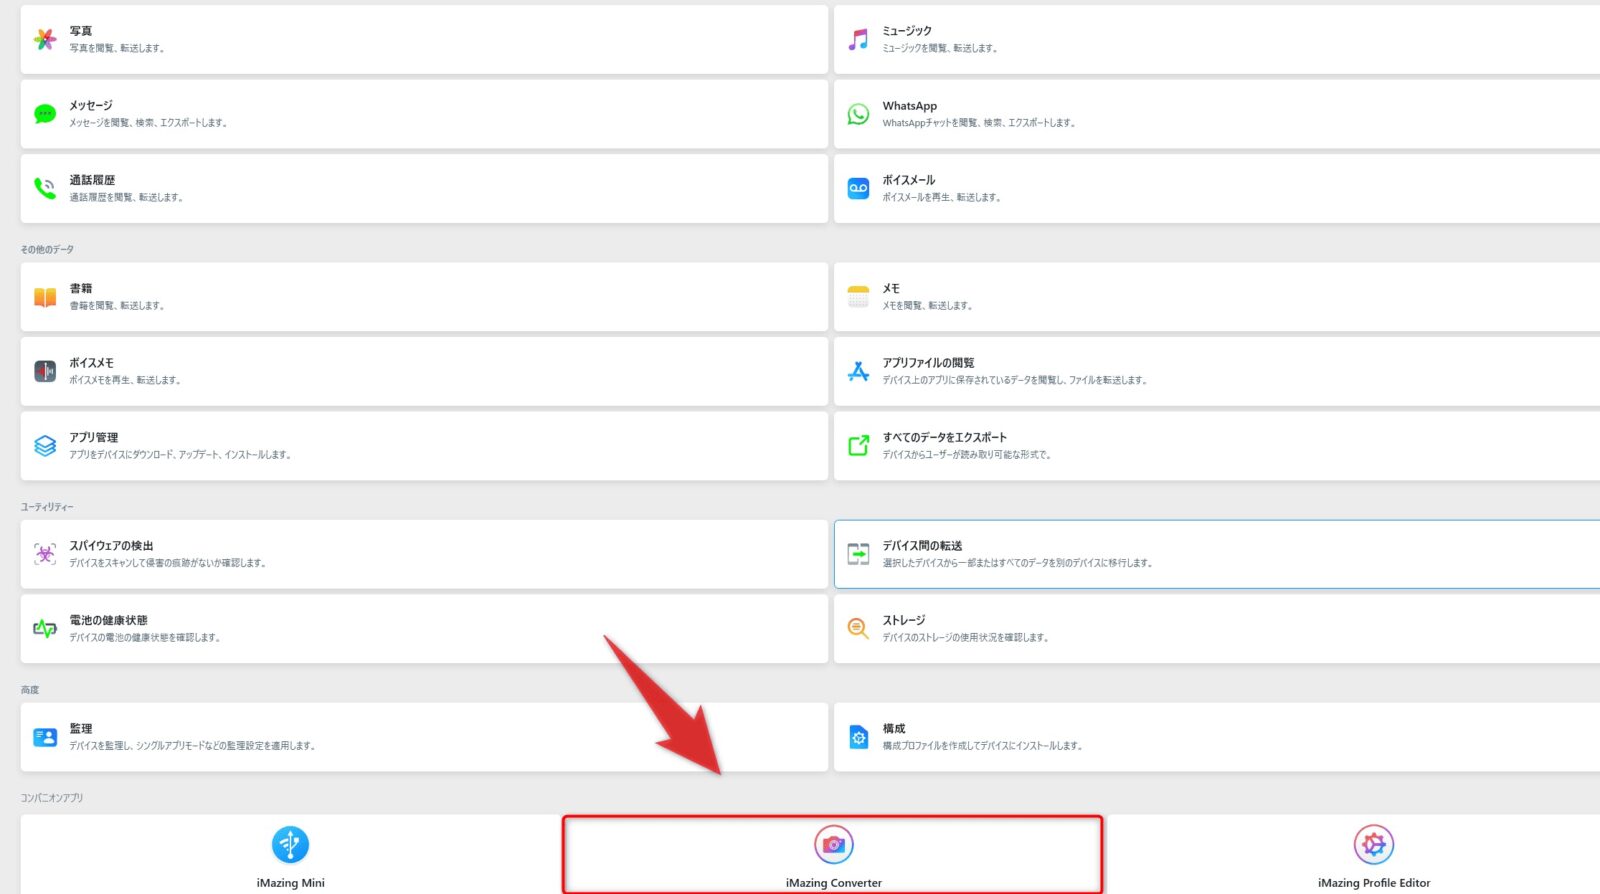Open the Music (ミュージック) note icon
Screen dimensions: 1600x894
[x=858, y=39]
